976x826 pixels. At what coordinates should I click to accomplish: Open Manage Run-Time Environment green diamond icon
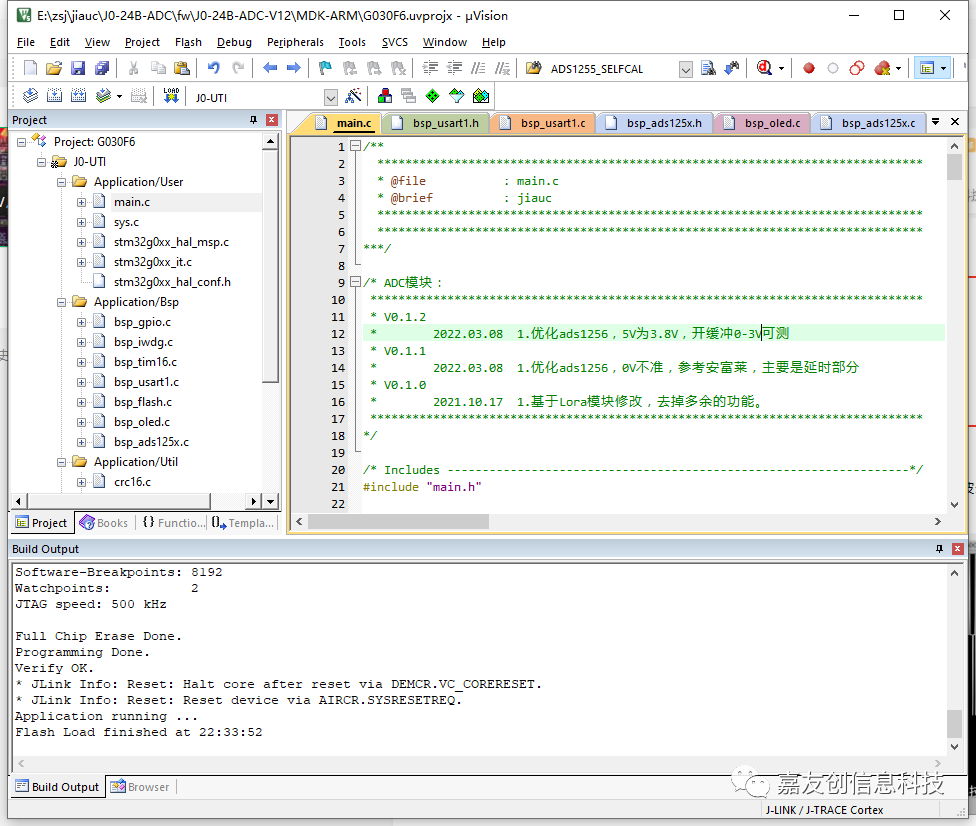click(433, 96)
